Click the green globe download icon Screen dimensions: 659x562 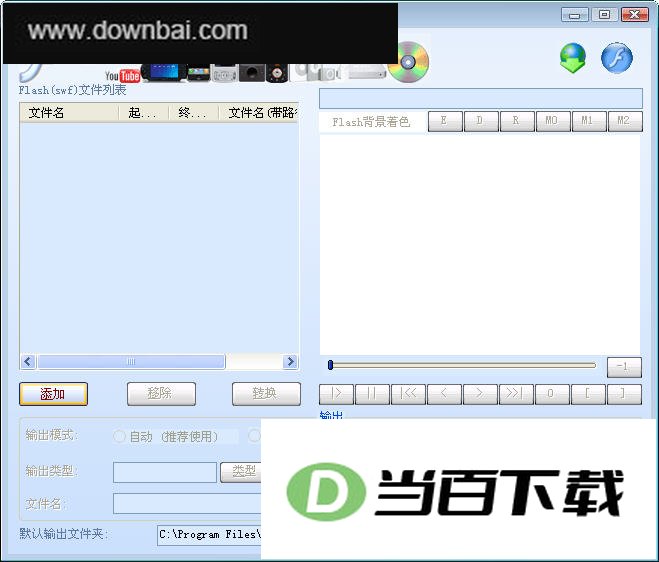tap(573, 58)
